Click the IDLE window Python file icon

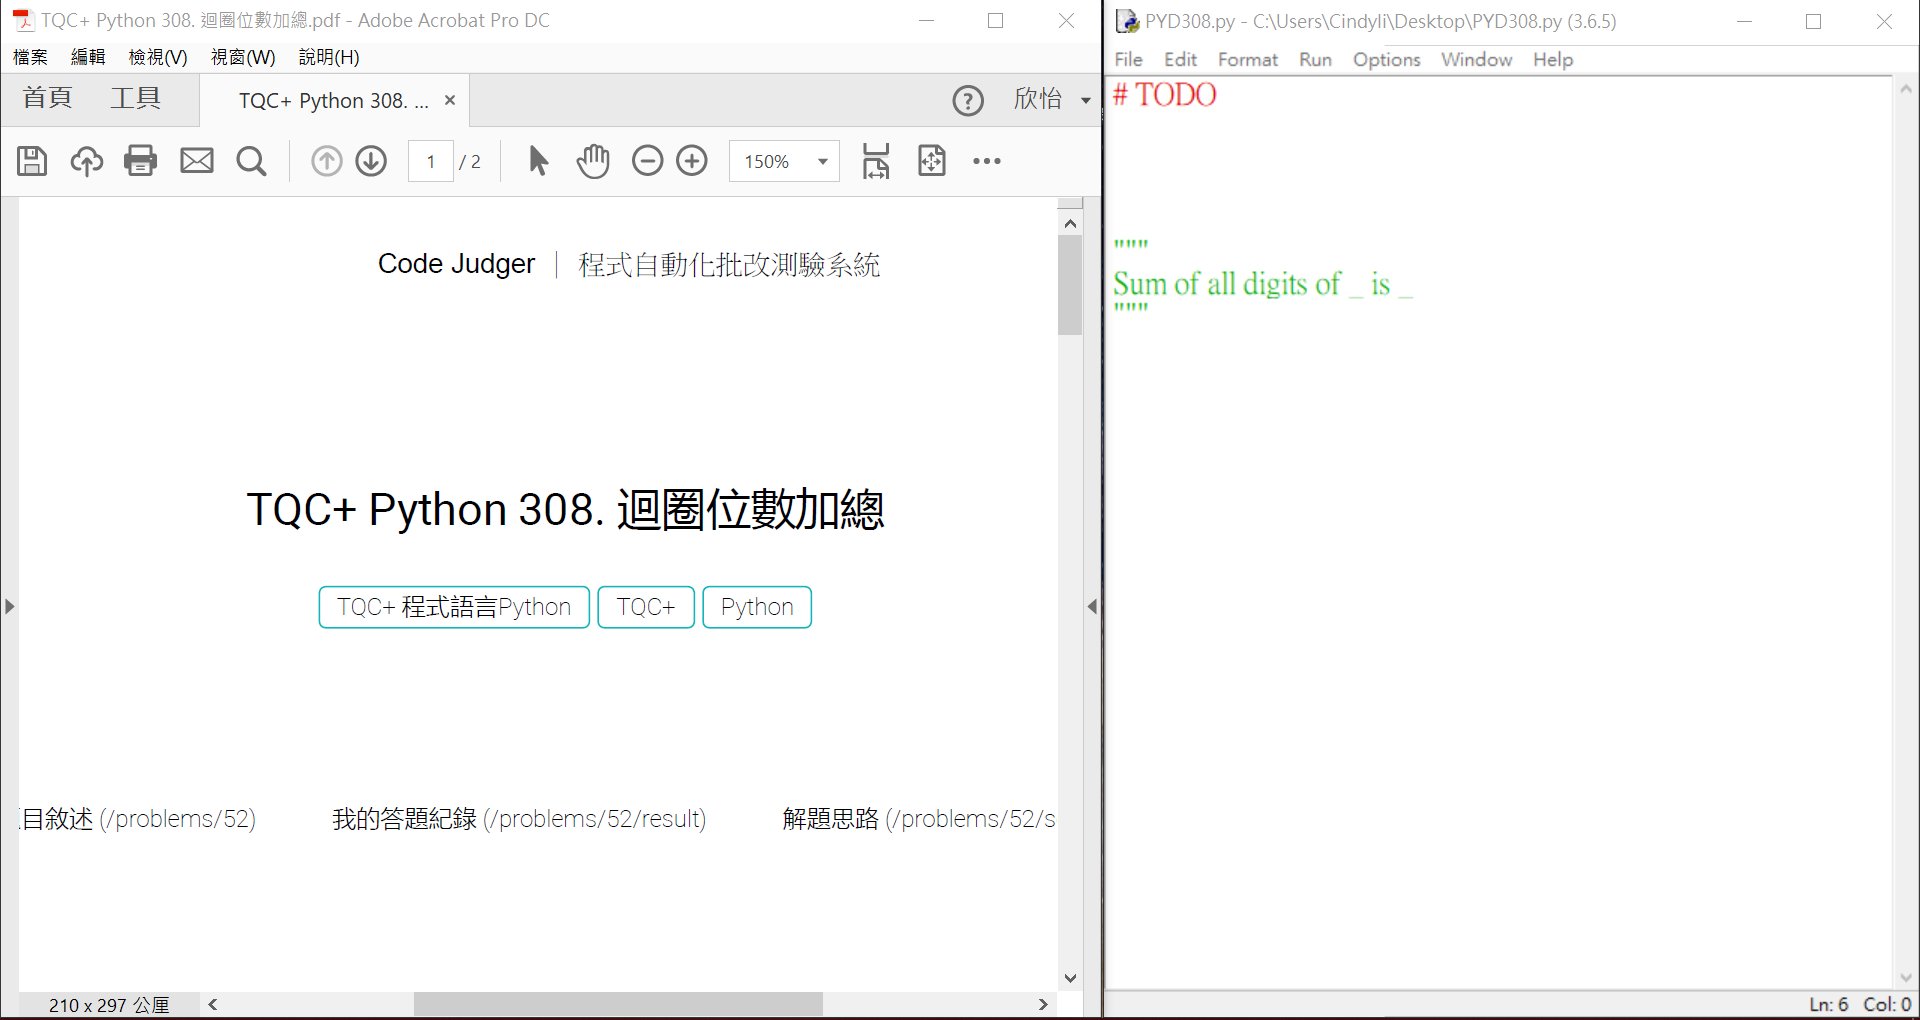coord(1127,21)
